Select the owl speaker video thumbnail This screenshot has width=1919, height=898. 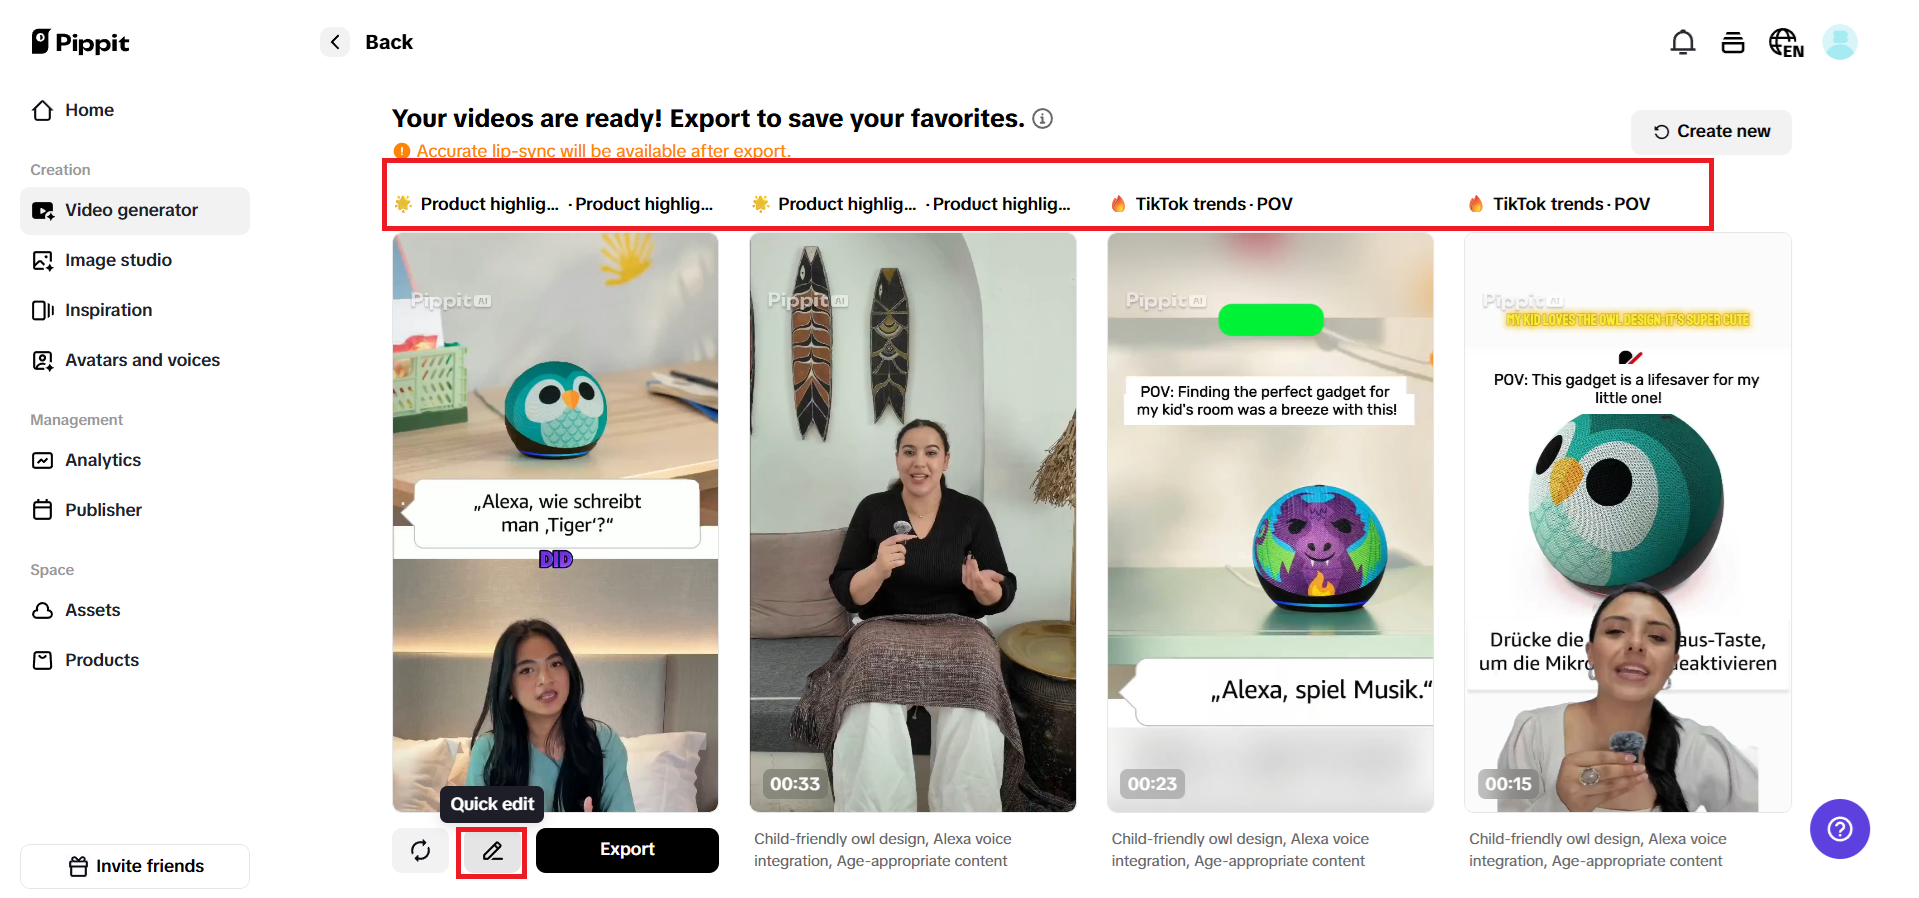pos(555,522)
